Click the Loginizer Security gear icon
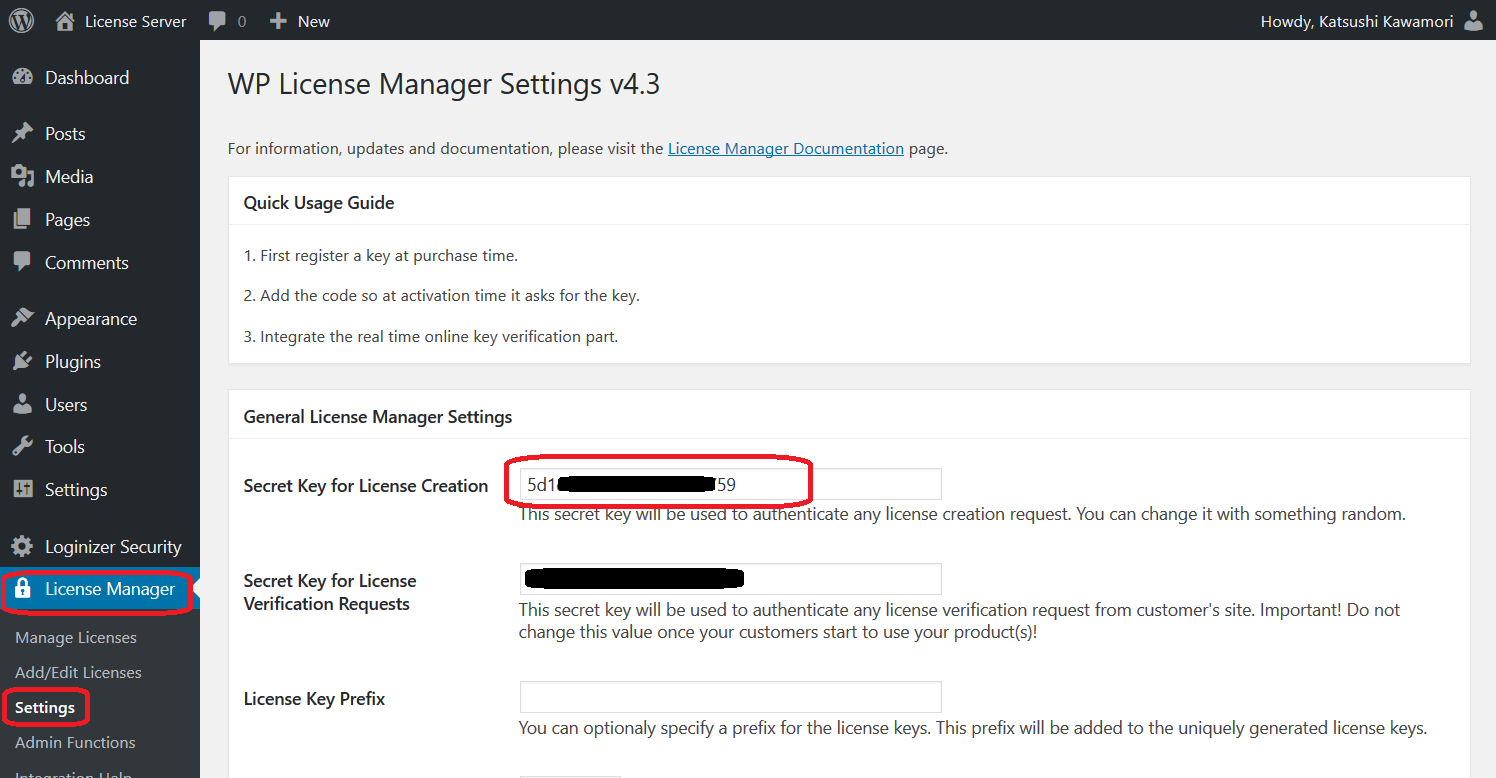 click(x=22, y=547)
